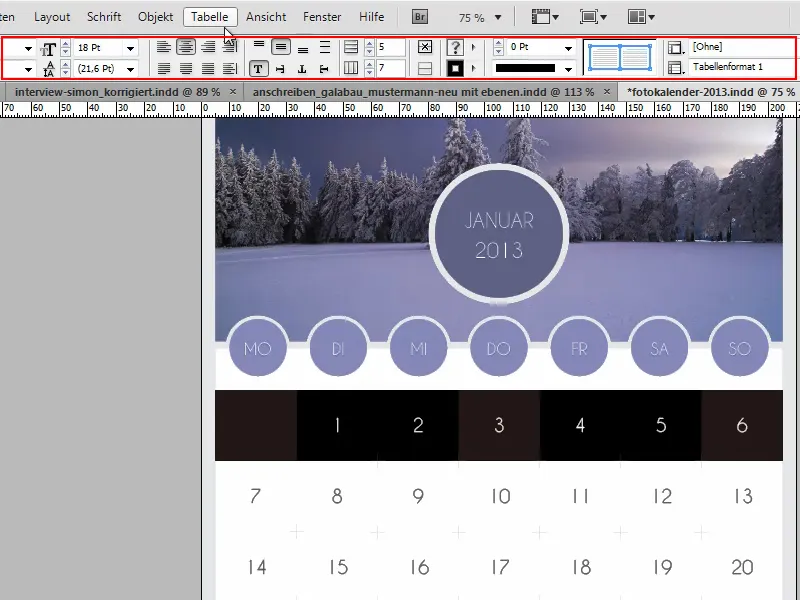Open the leading 21,6 Pt dropdown

[x=131, y=69]
